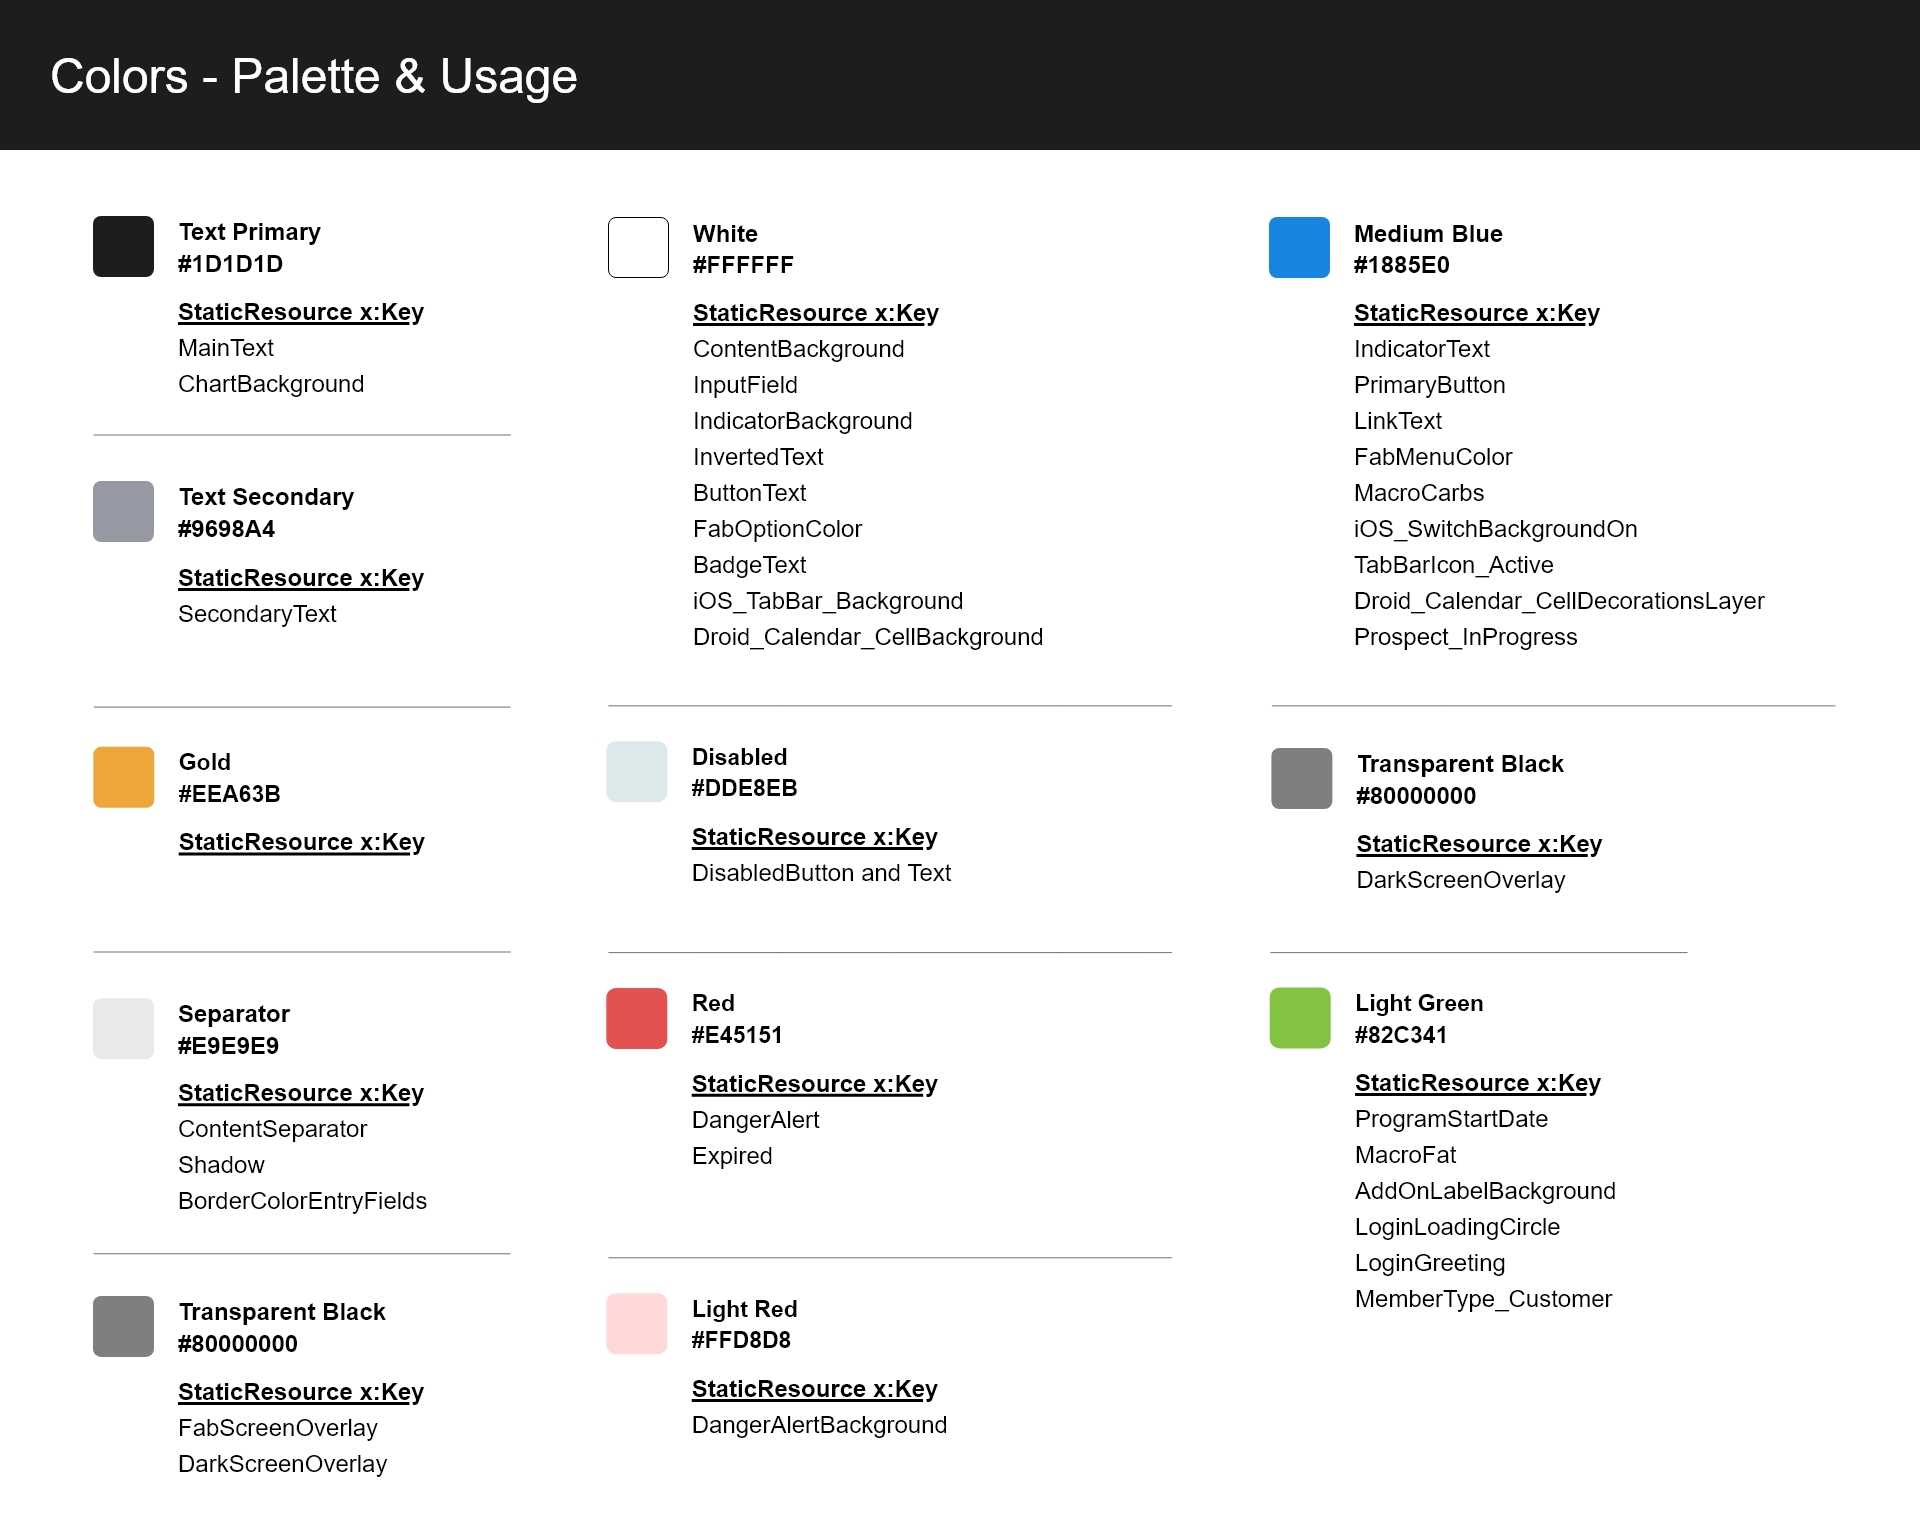The height and width of the screenshot is (1538, 1920).
Task: Select the Separator light gray swatch
Action: coord(123,1028)
